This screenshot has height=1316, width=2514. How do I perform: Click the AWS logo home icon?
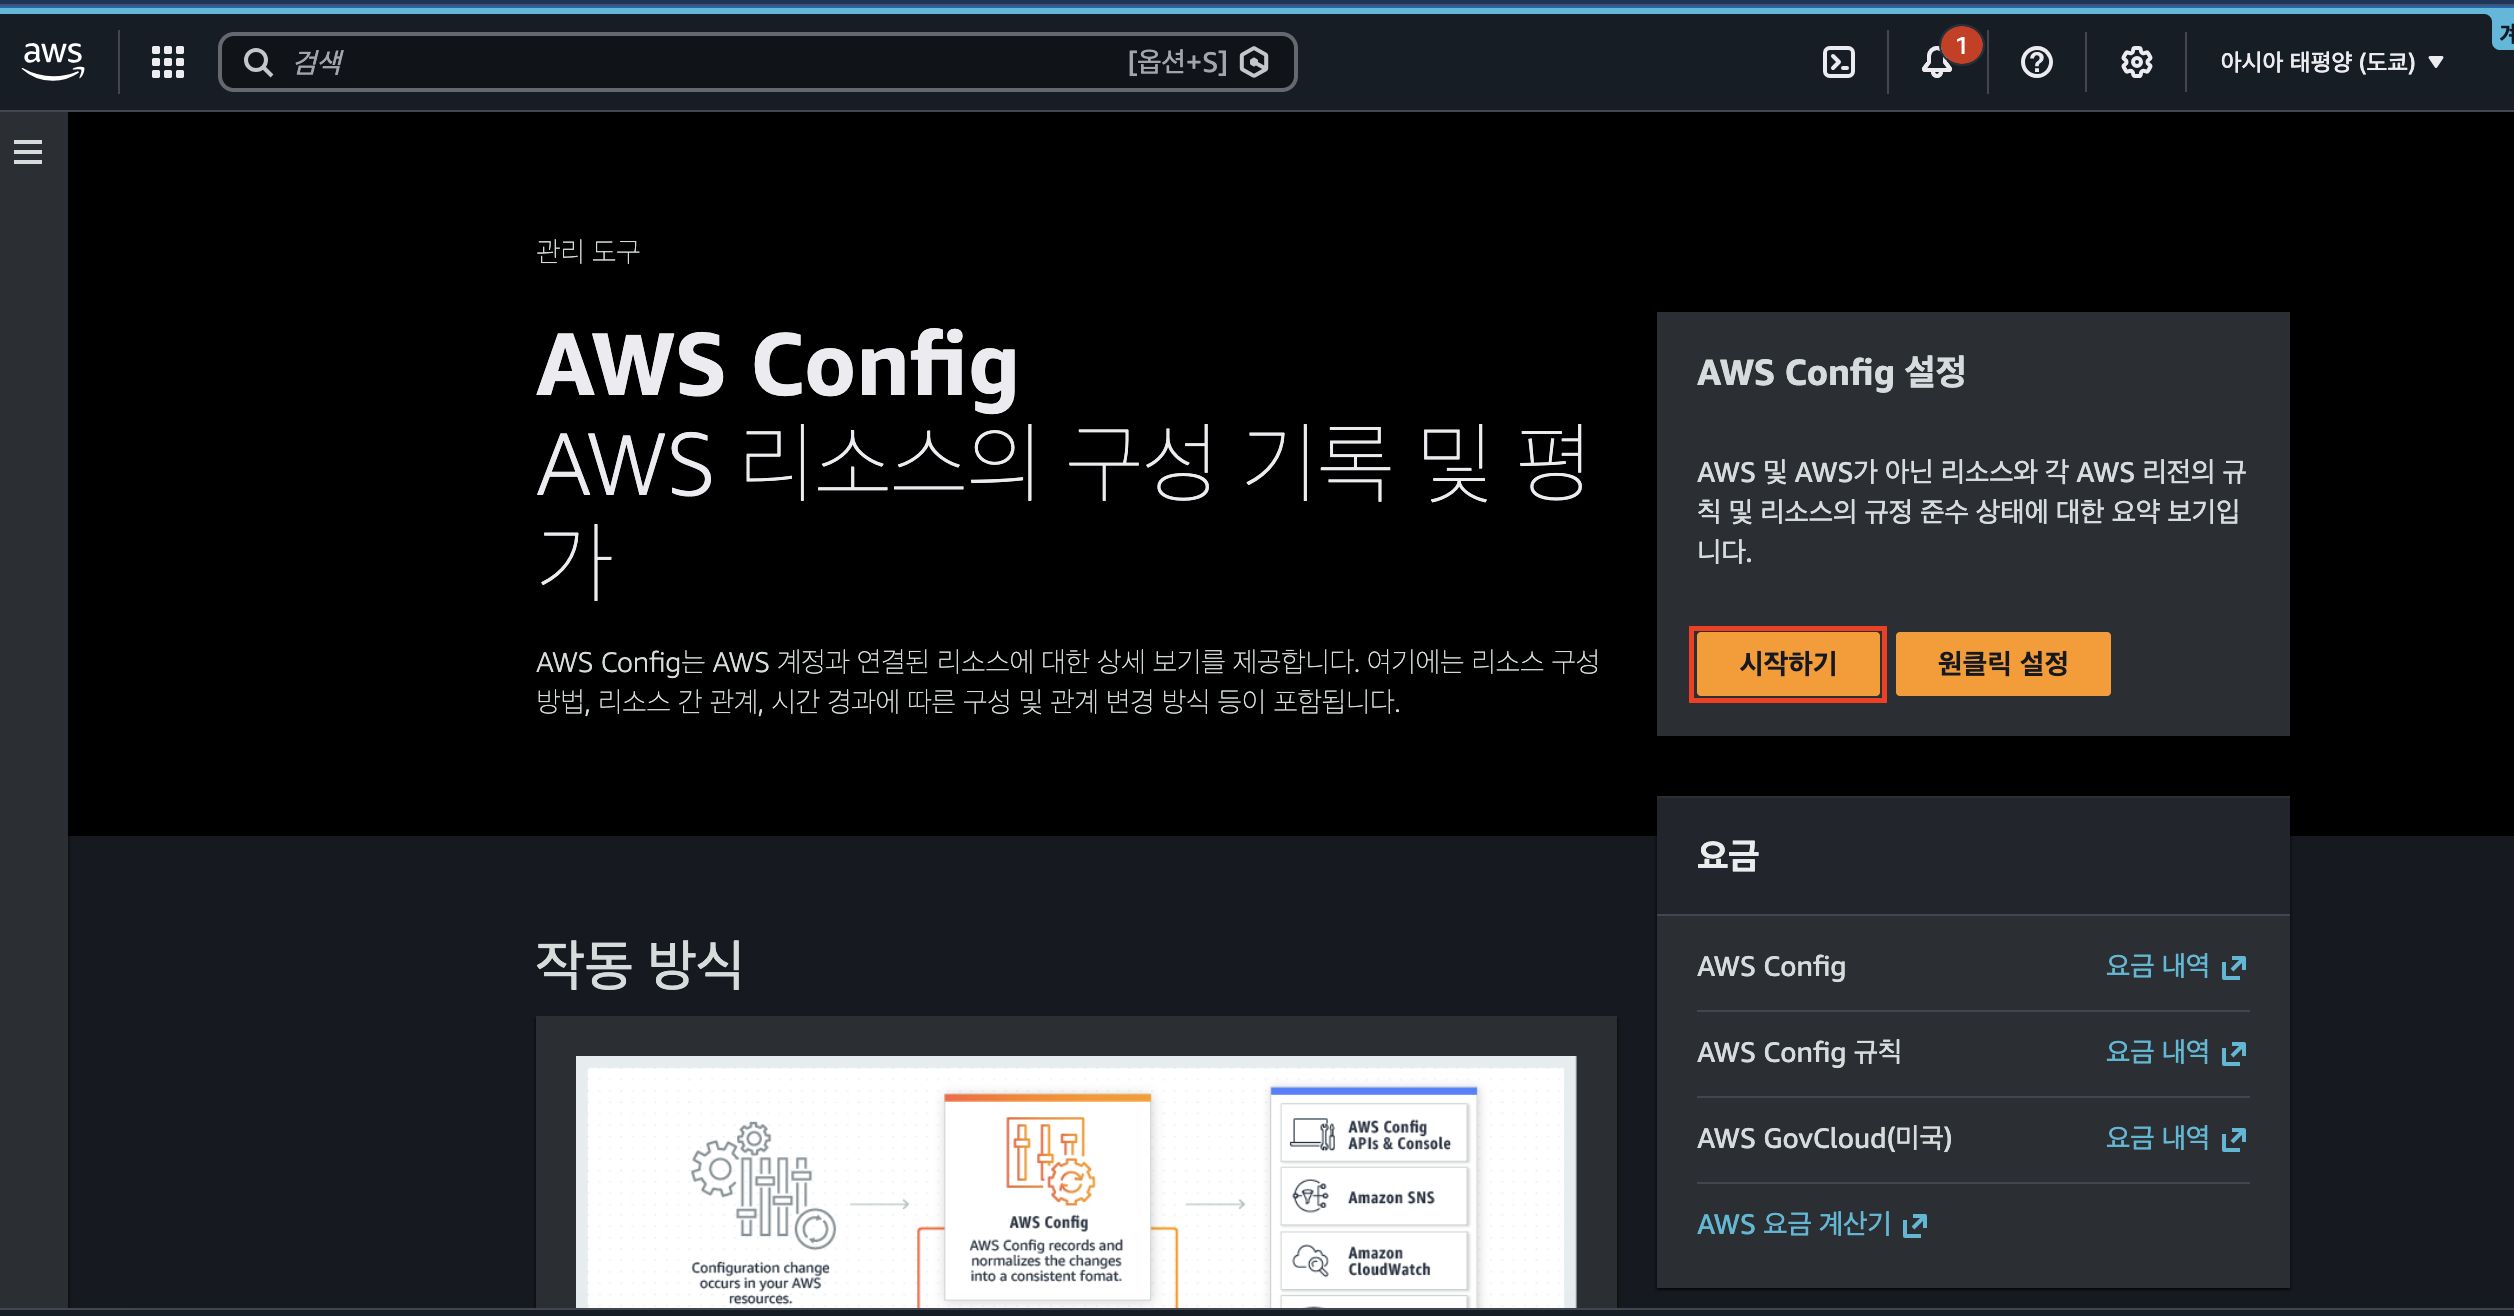pos(53,61)
